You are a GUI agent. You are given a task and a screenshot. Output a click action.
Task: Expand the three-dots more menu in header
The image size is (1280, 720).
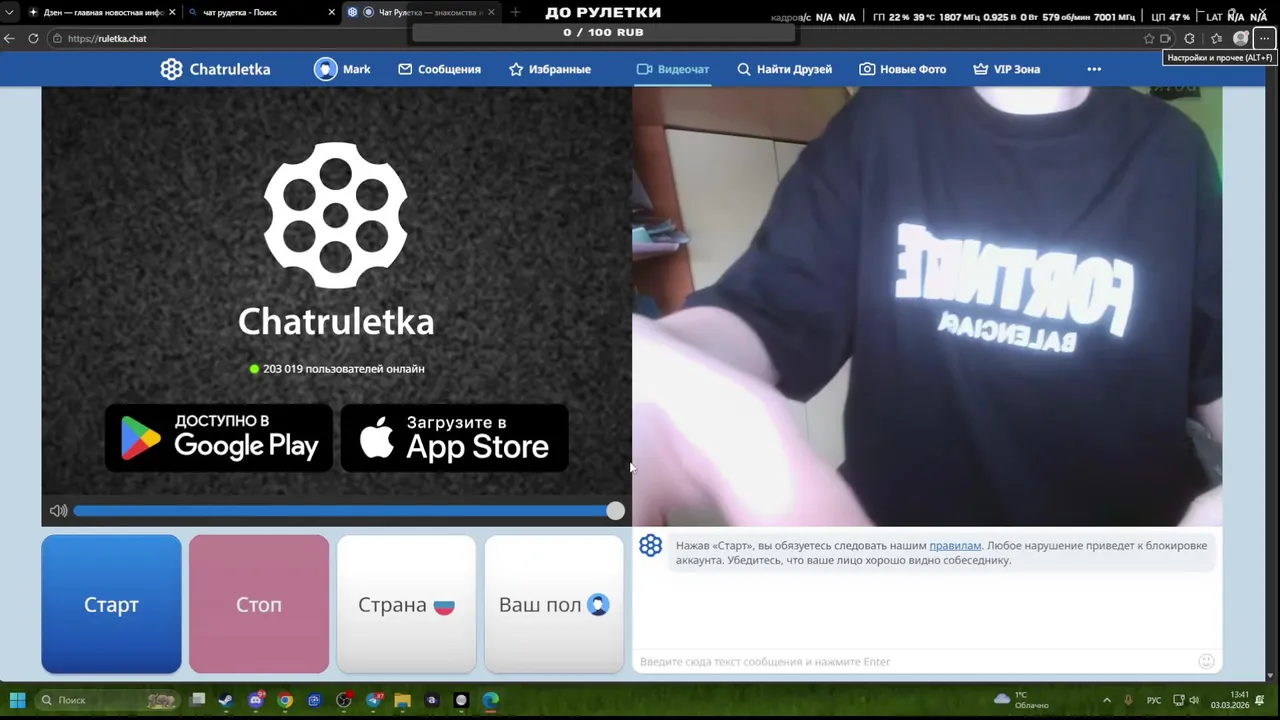pos(1094,69)
